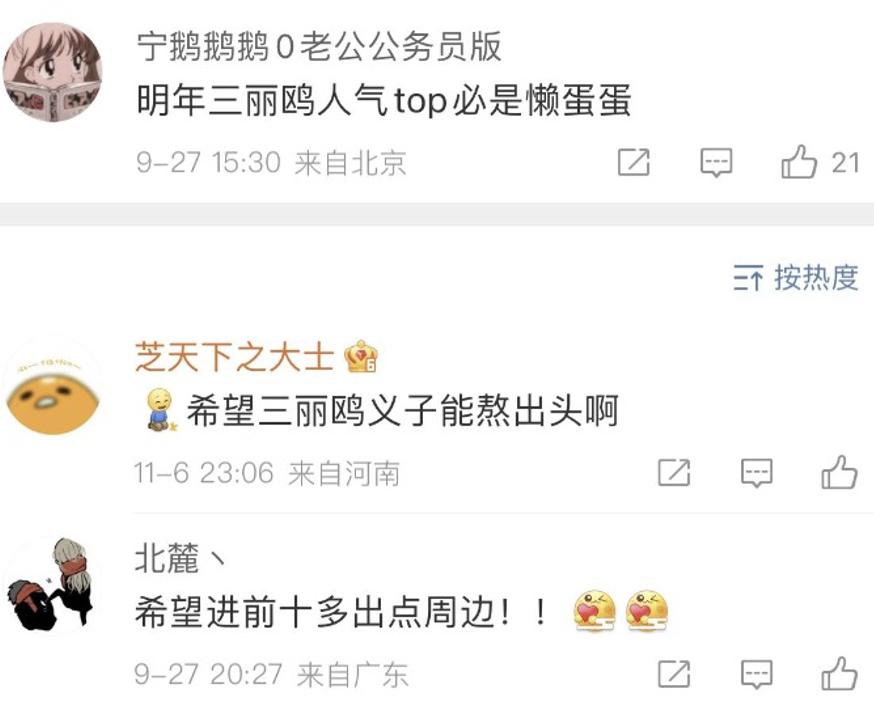Open 芝天下之大士's egg avatar
The width and height of the screenshot is (874, 702).
click(53, 385)
